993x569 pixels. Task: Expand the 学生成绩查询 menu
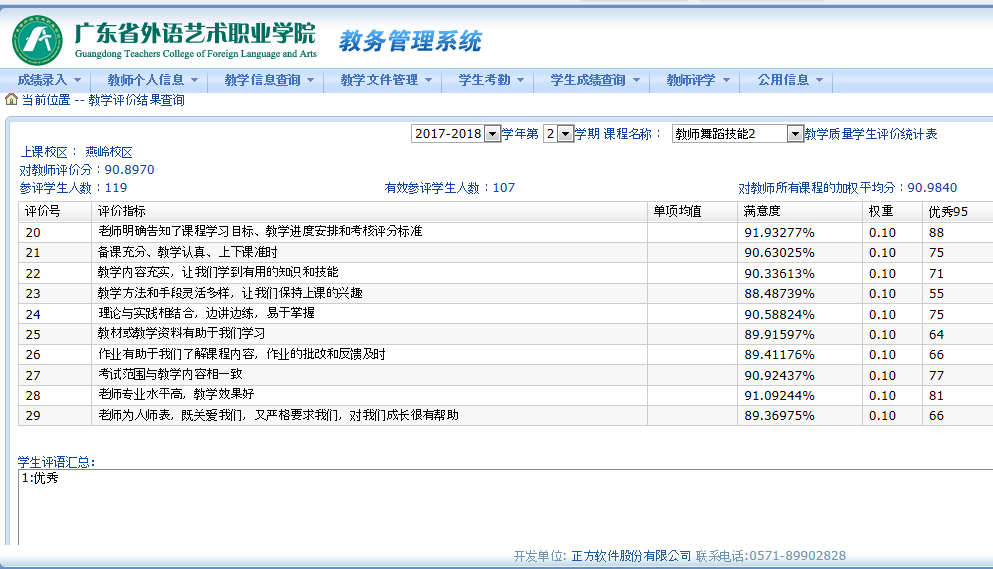click(594, 80)
